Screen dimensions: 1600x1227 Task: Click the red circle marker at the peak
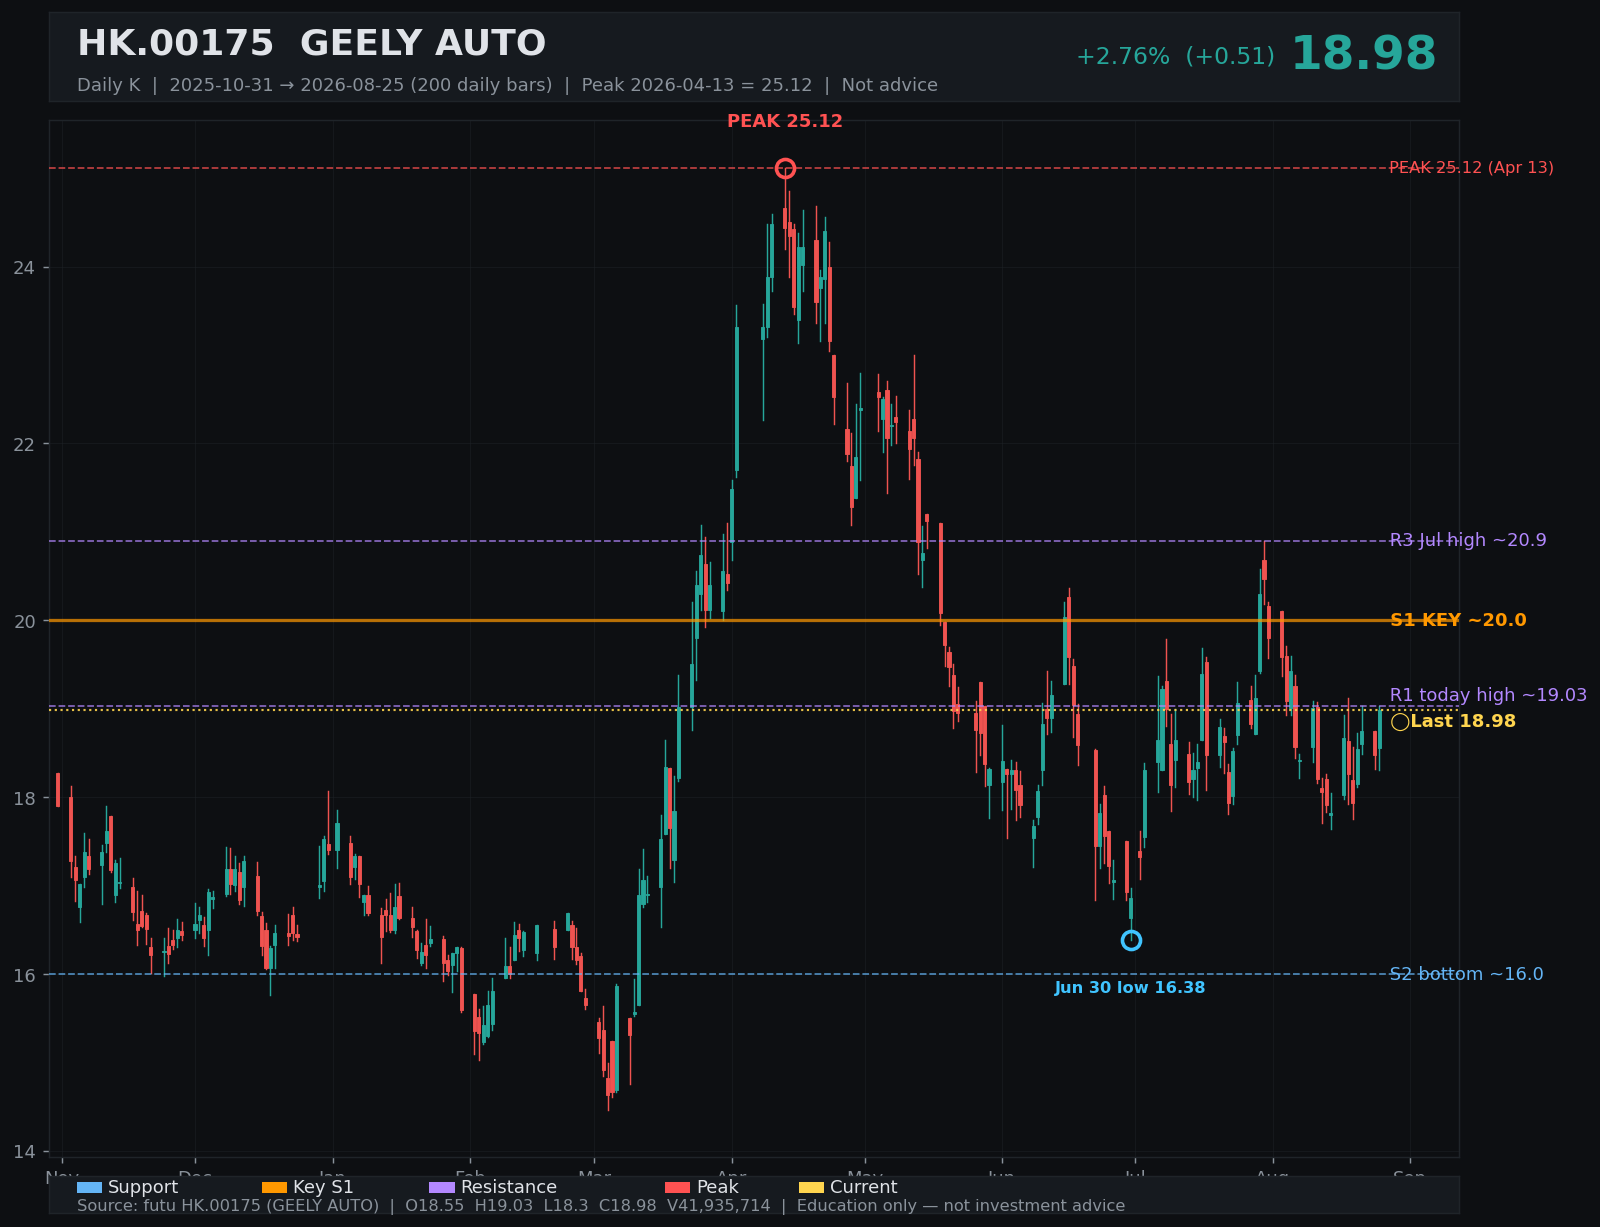click(x=785, y=168)
